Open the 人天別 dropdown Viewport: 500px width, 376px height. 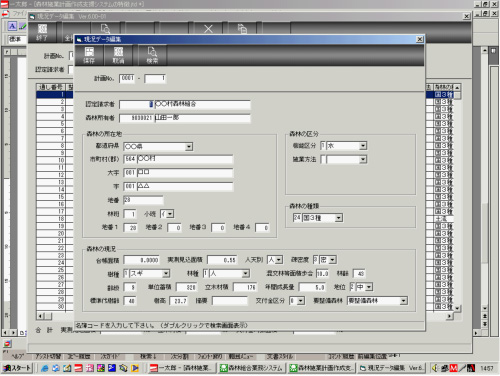click(x=279, y=260)
